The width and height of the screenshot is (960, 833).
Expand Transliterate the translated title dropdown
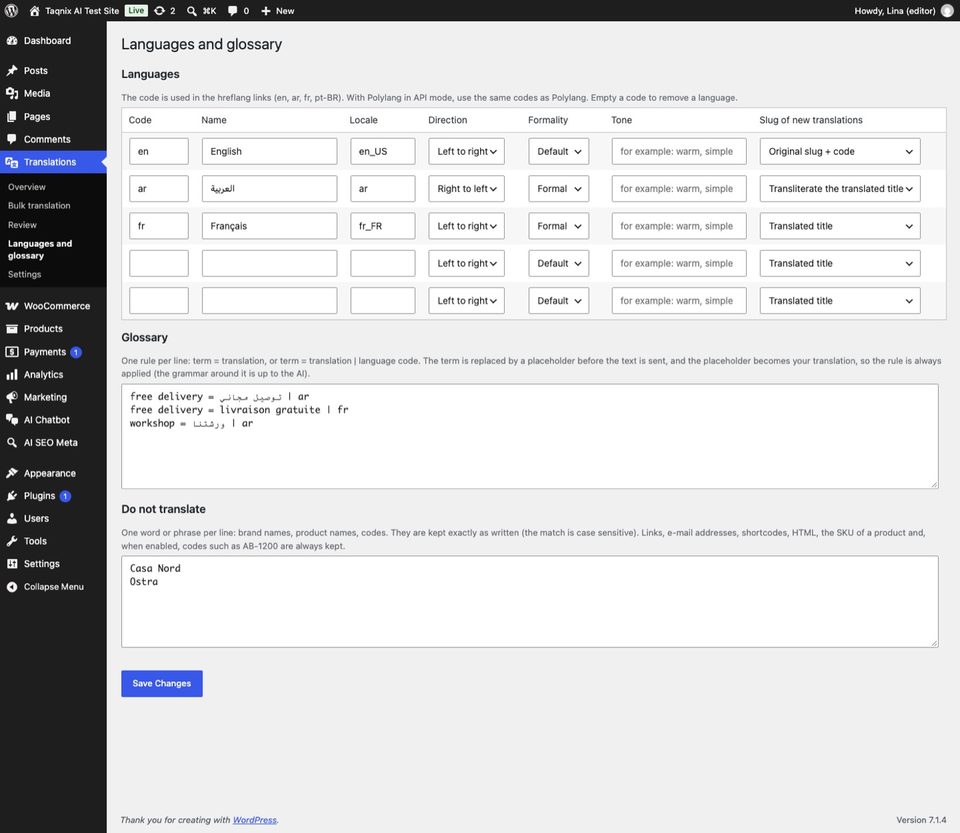(x=840, y=189)
